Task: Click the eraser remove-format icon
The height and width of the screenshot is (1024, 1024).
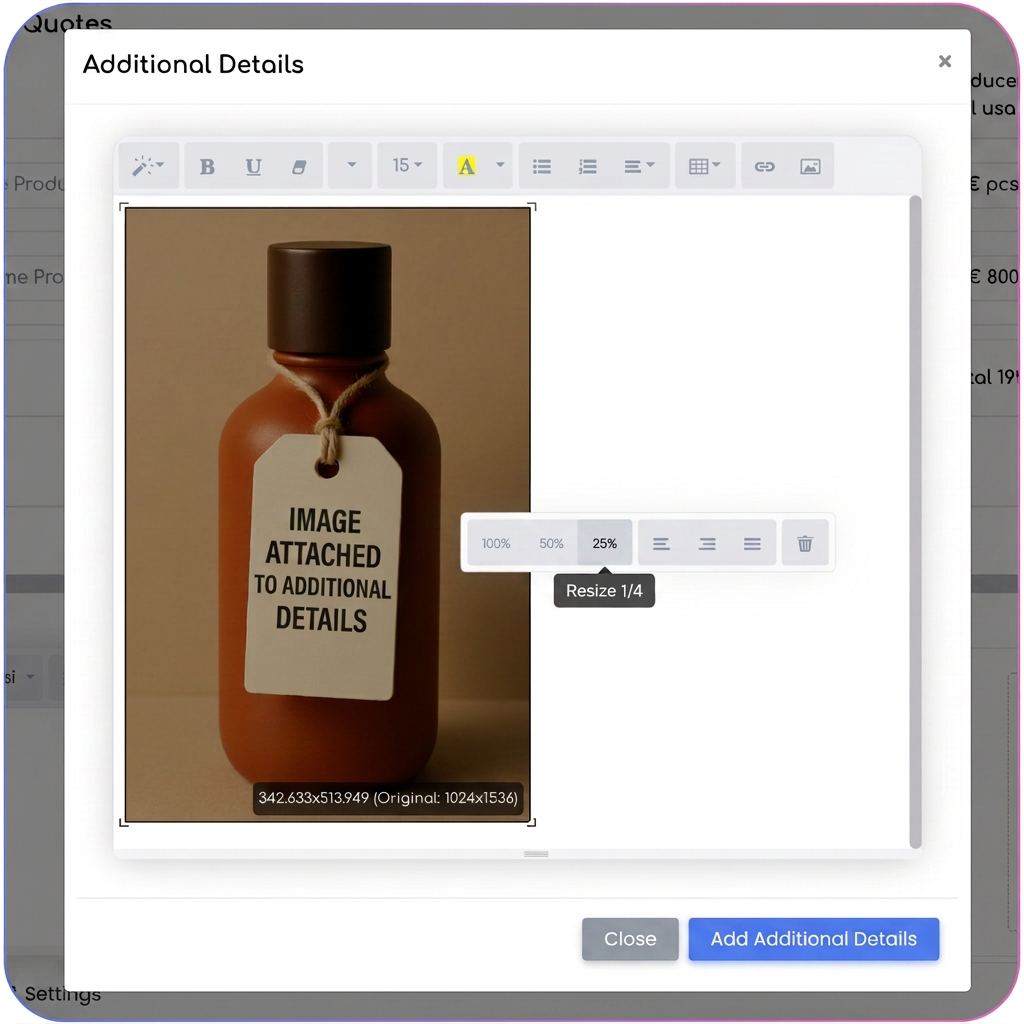Action: 299,167
